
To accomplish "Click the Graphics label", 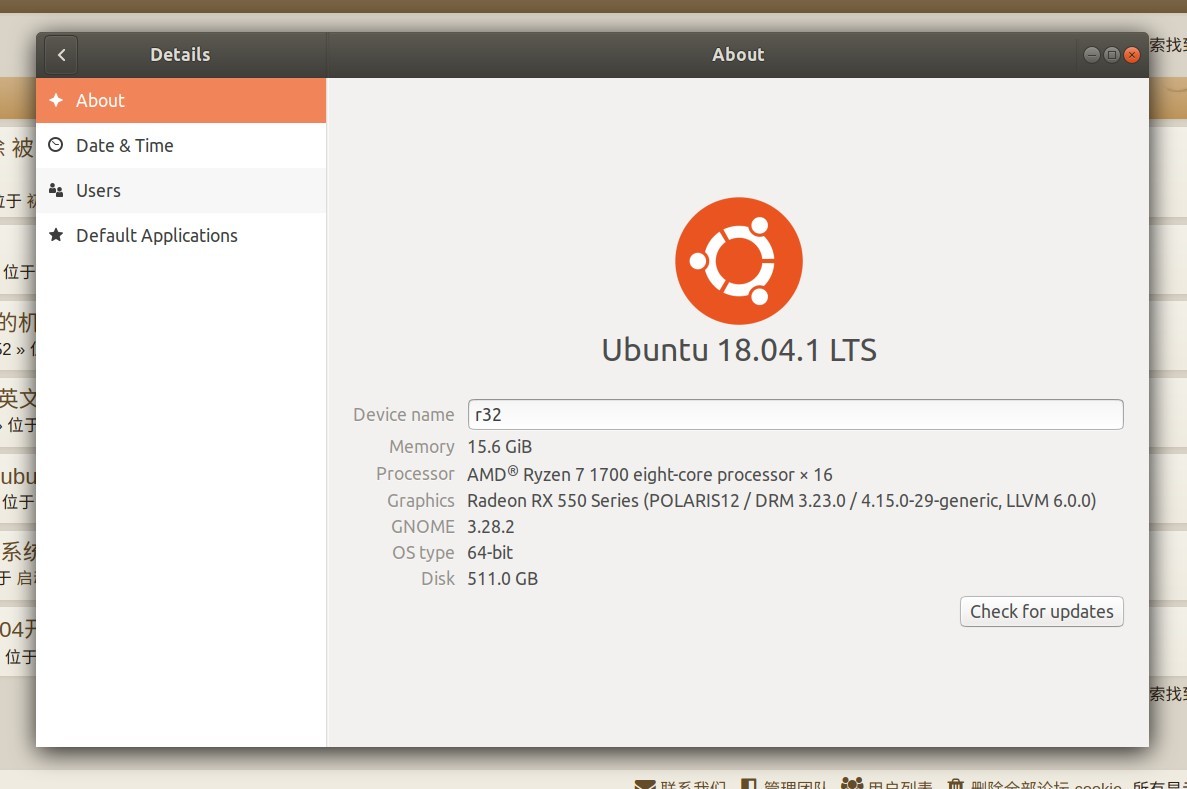I will (421, 501).
